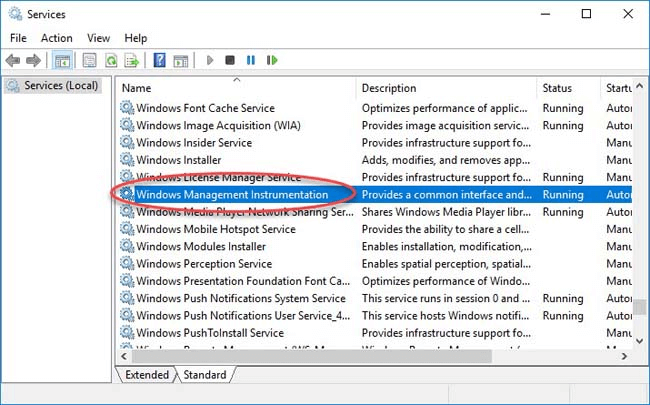This screenshot has width=650, height=405.
Task: Click vertical scrollbar up arrow
Action: click(x=640, y=86)
